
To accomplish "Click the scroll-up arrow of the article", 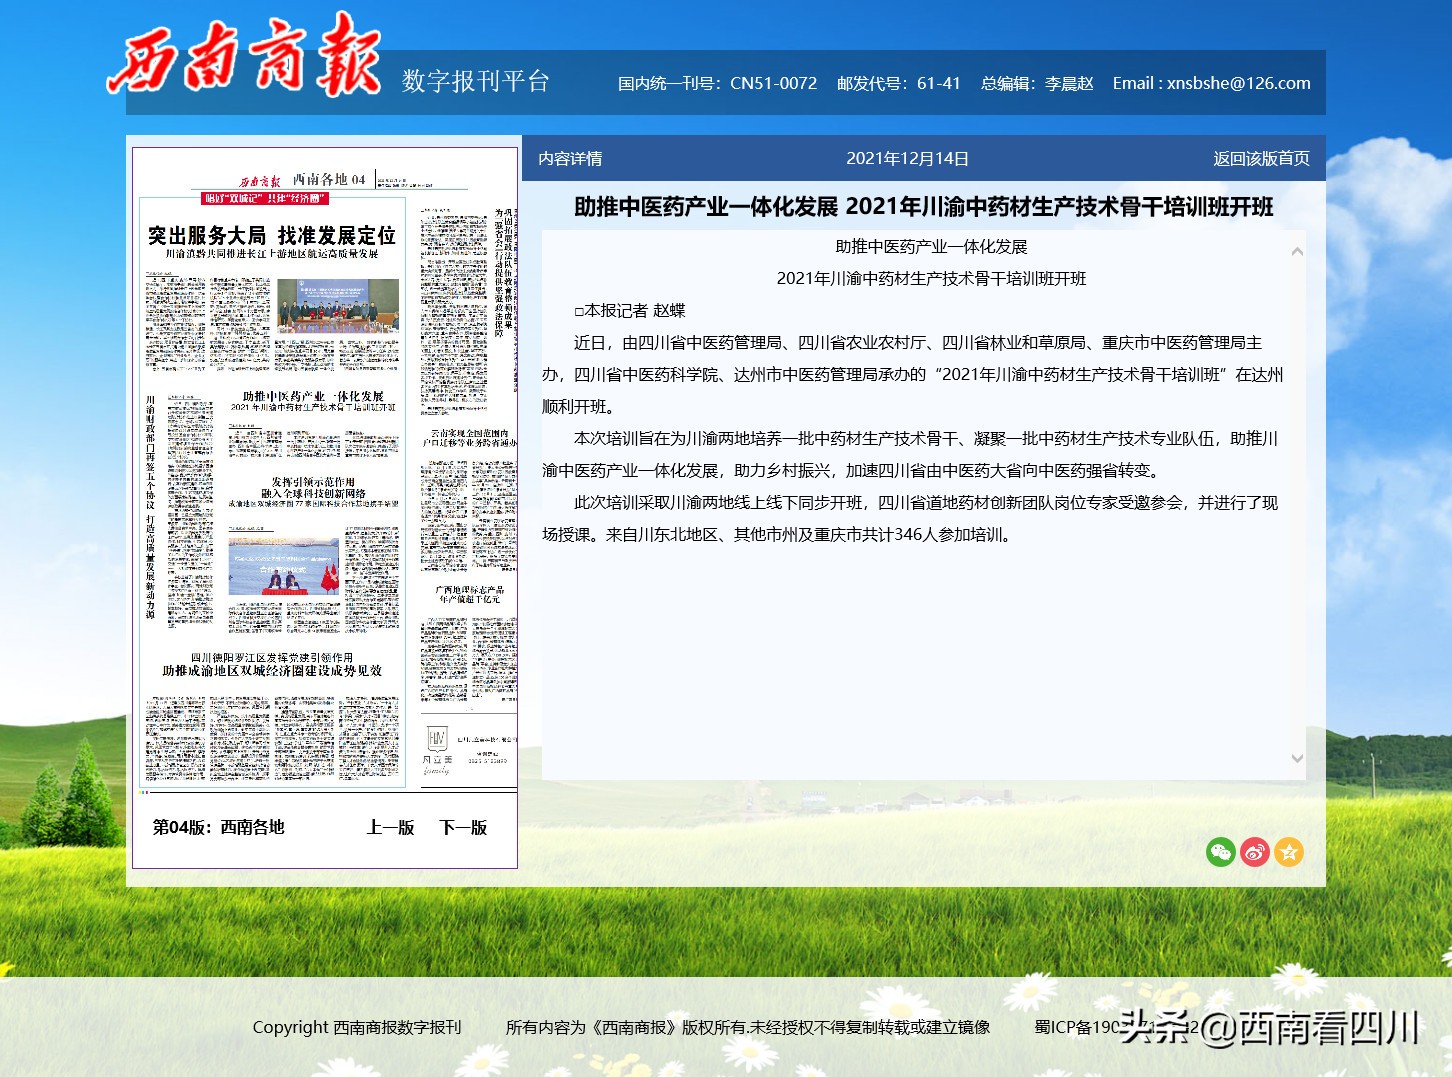I will (1297, 251).
